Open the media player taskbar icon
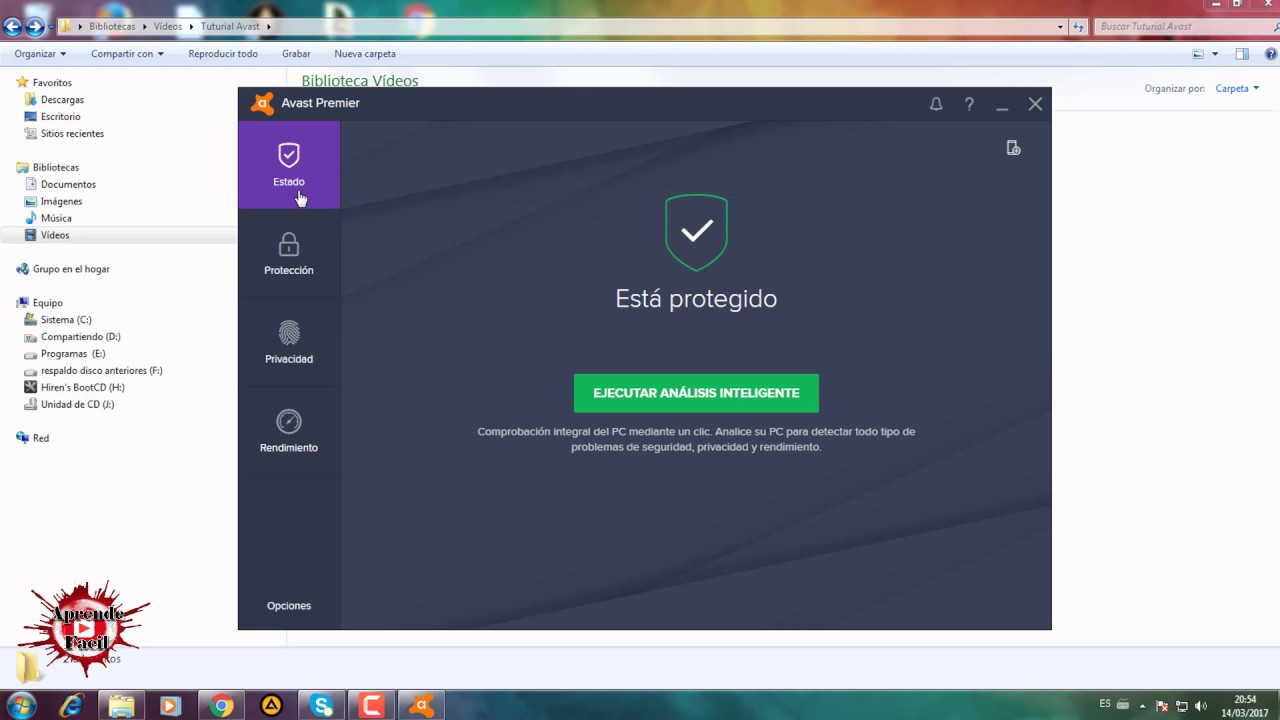1280x720 pixels. (x=171, y=706)
